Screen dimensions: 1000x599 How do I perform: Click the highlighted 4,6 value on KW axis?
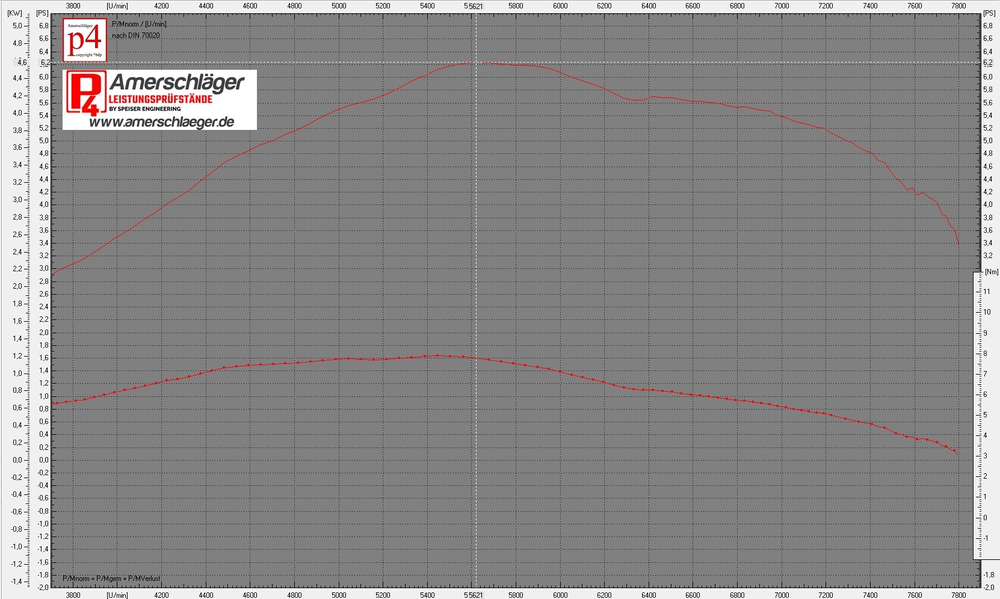click(x=17, y=62)
